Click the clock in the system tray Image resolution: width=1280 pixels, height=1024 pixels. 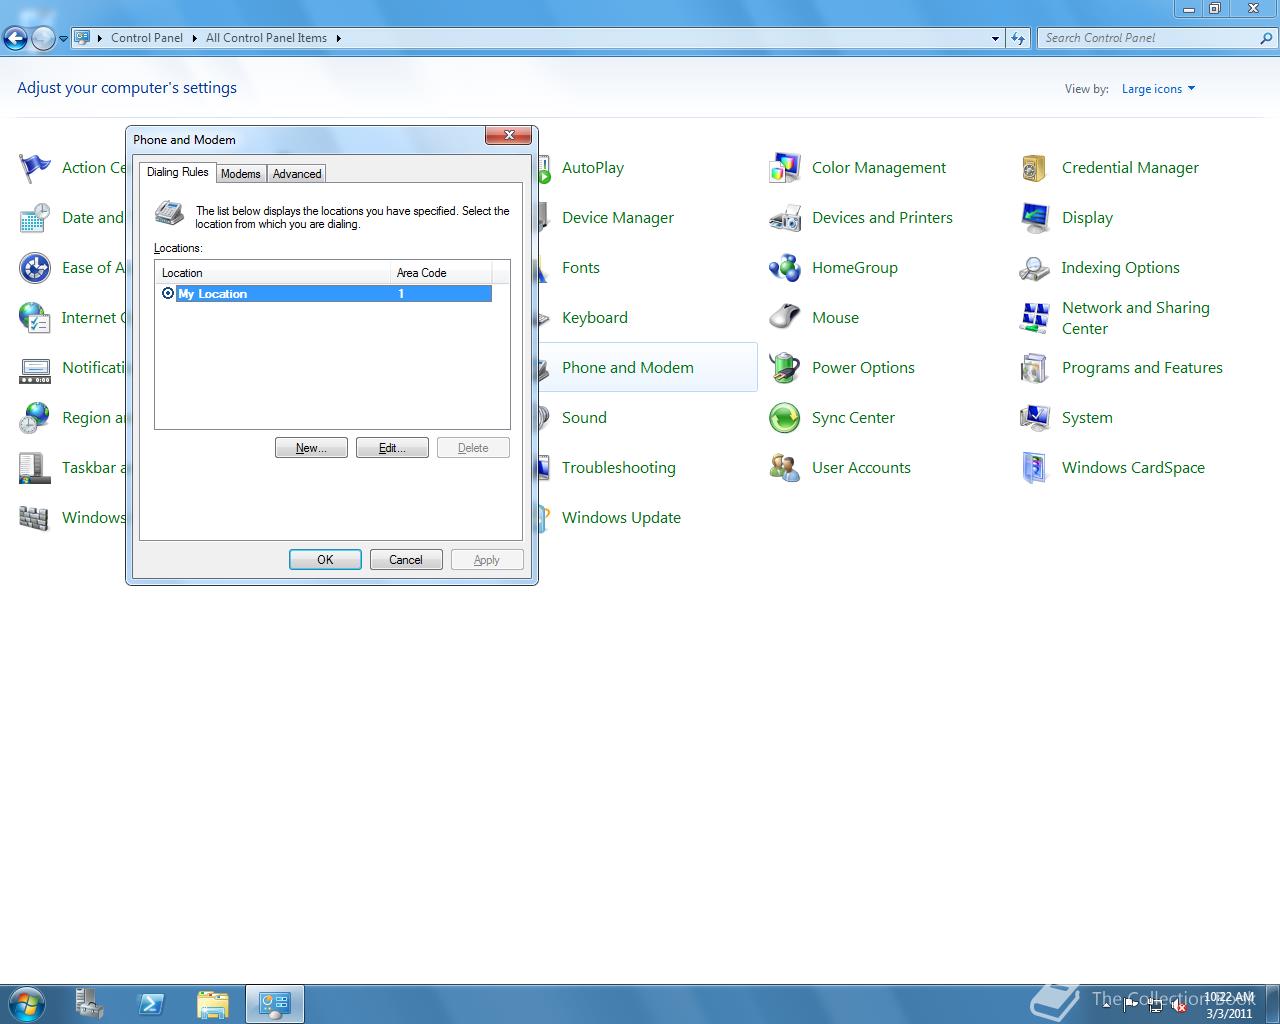point(1229,1005)
